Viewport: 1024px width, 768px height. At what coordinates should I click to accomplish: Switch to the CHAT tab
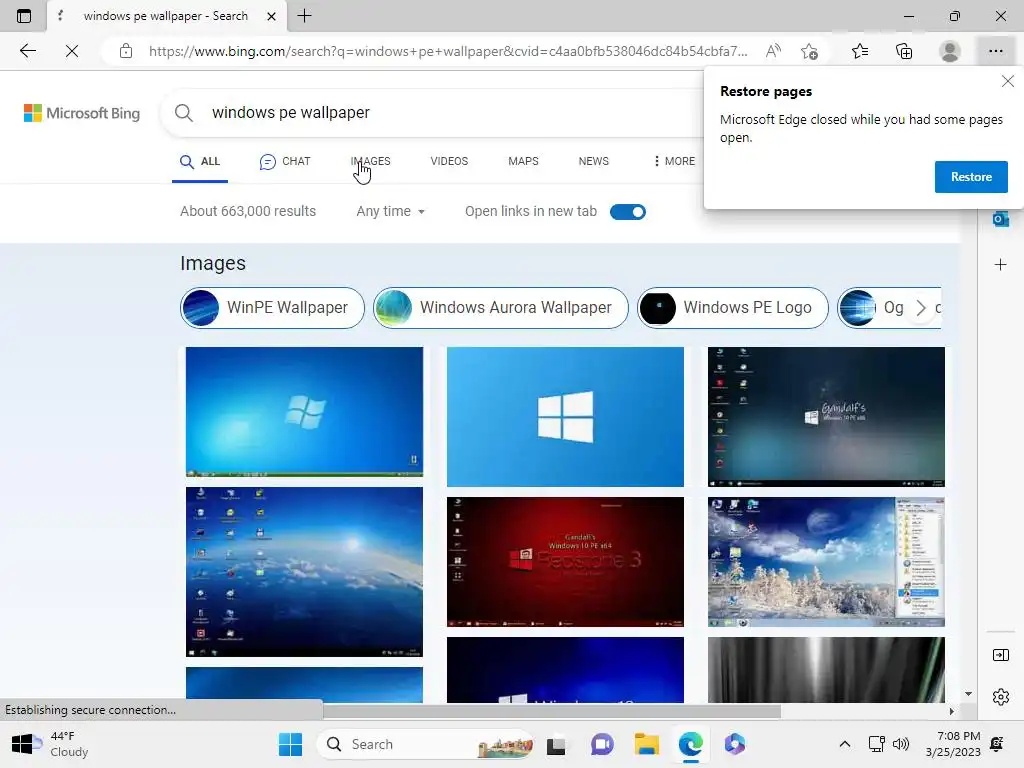pos(285,161)
